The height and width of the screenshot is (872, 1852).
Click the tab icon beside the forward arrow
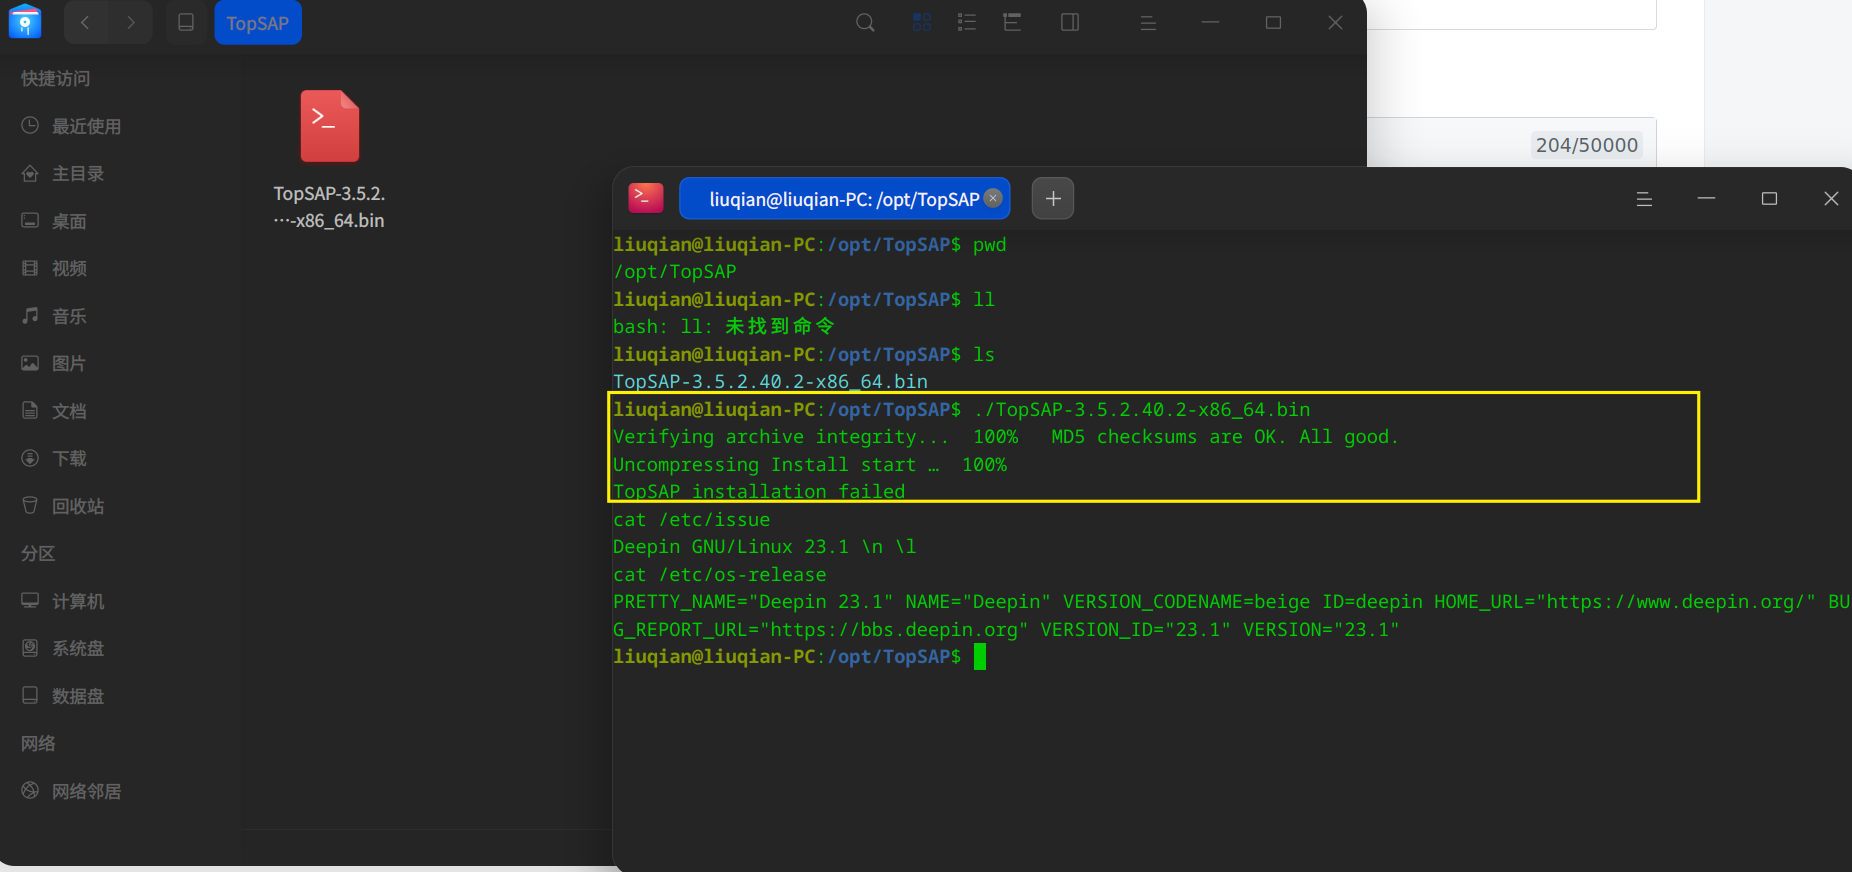point(186,23)
